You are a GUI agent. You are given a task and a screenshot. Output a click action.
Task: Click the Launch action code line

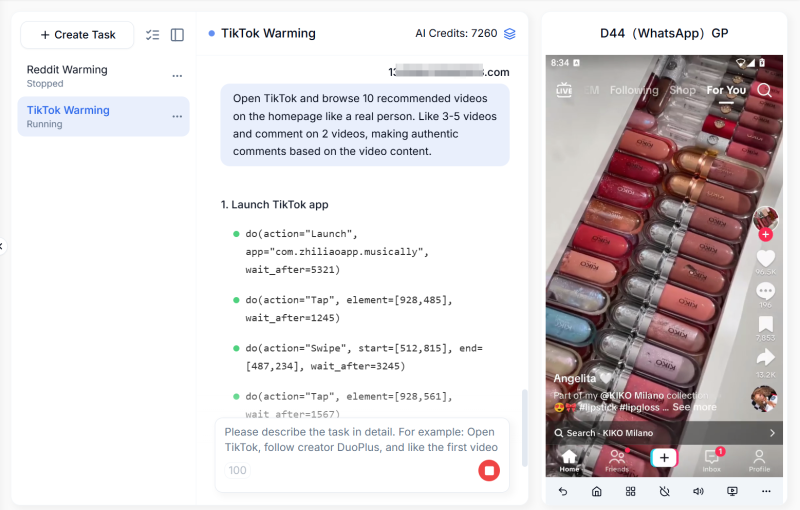point(337,251)
